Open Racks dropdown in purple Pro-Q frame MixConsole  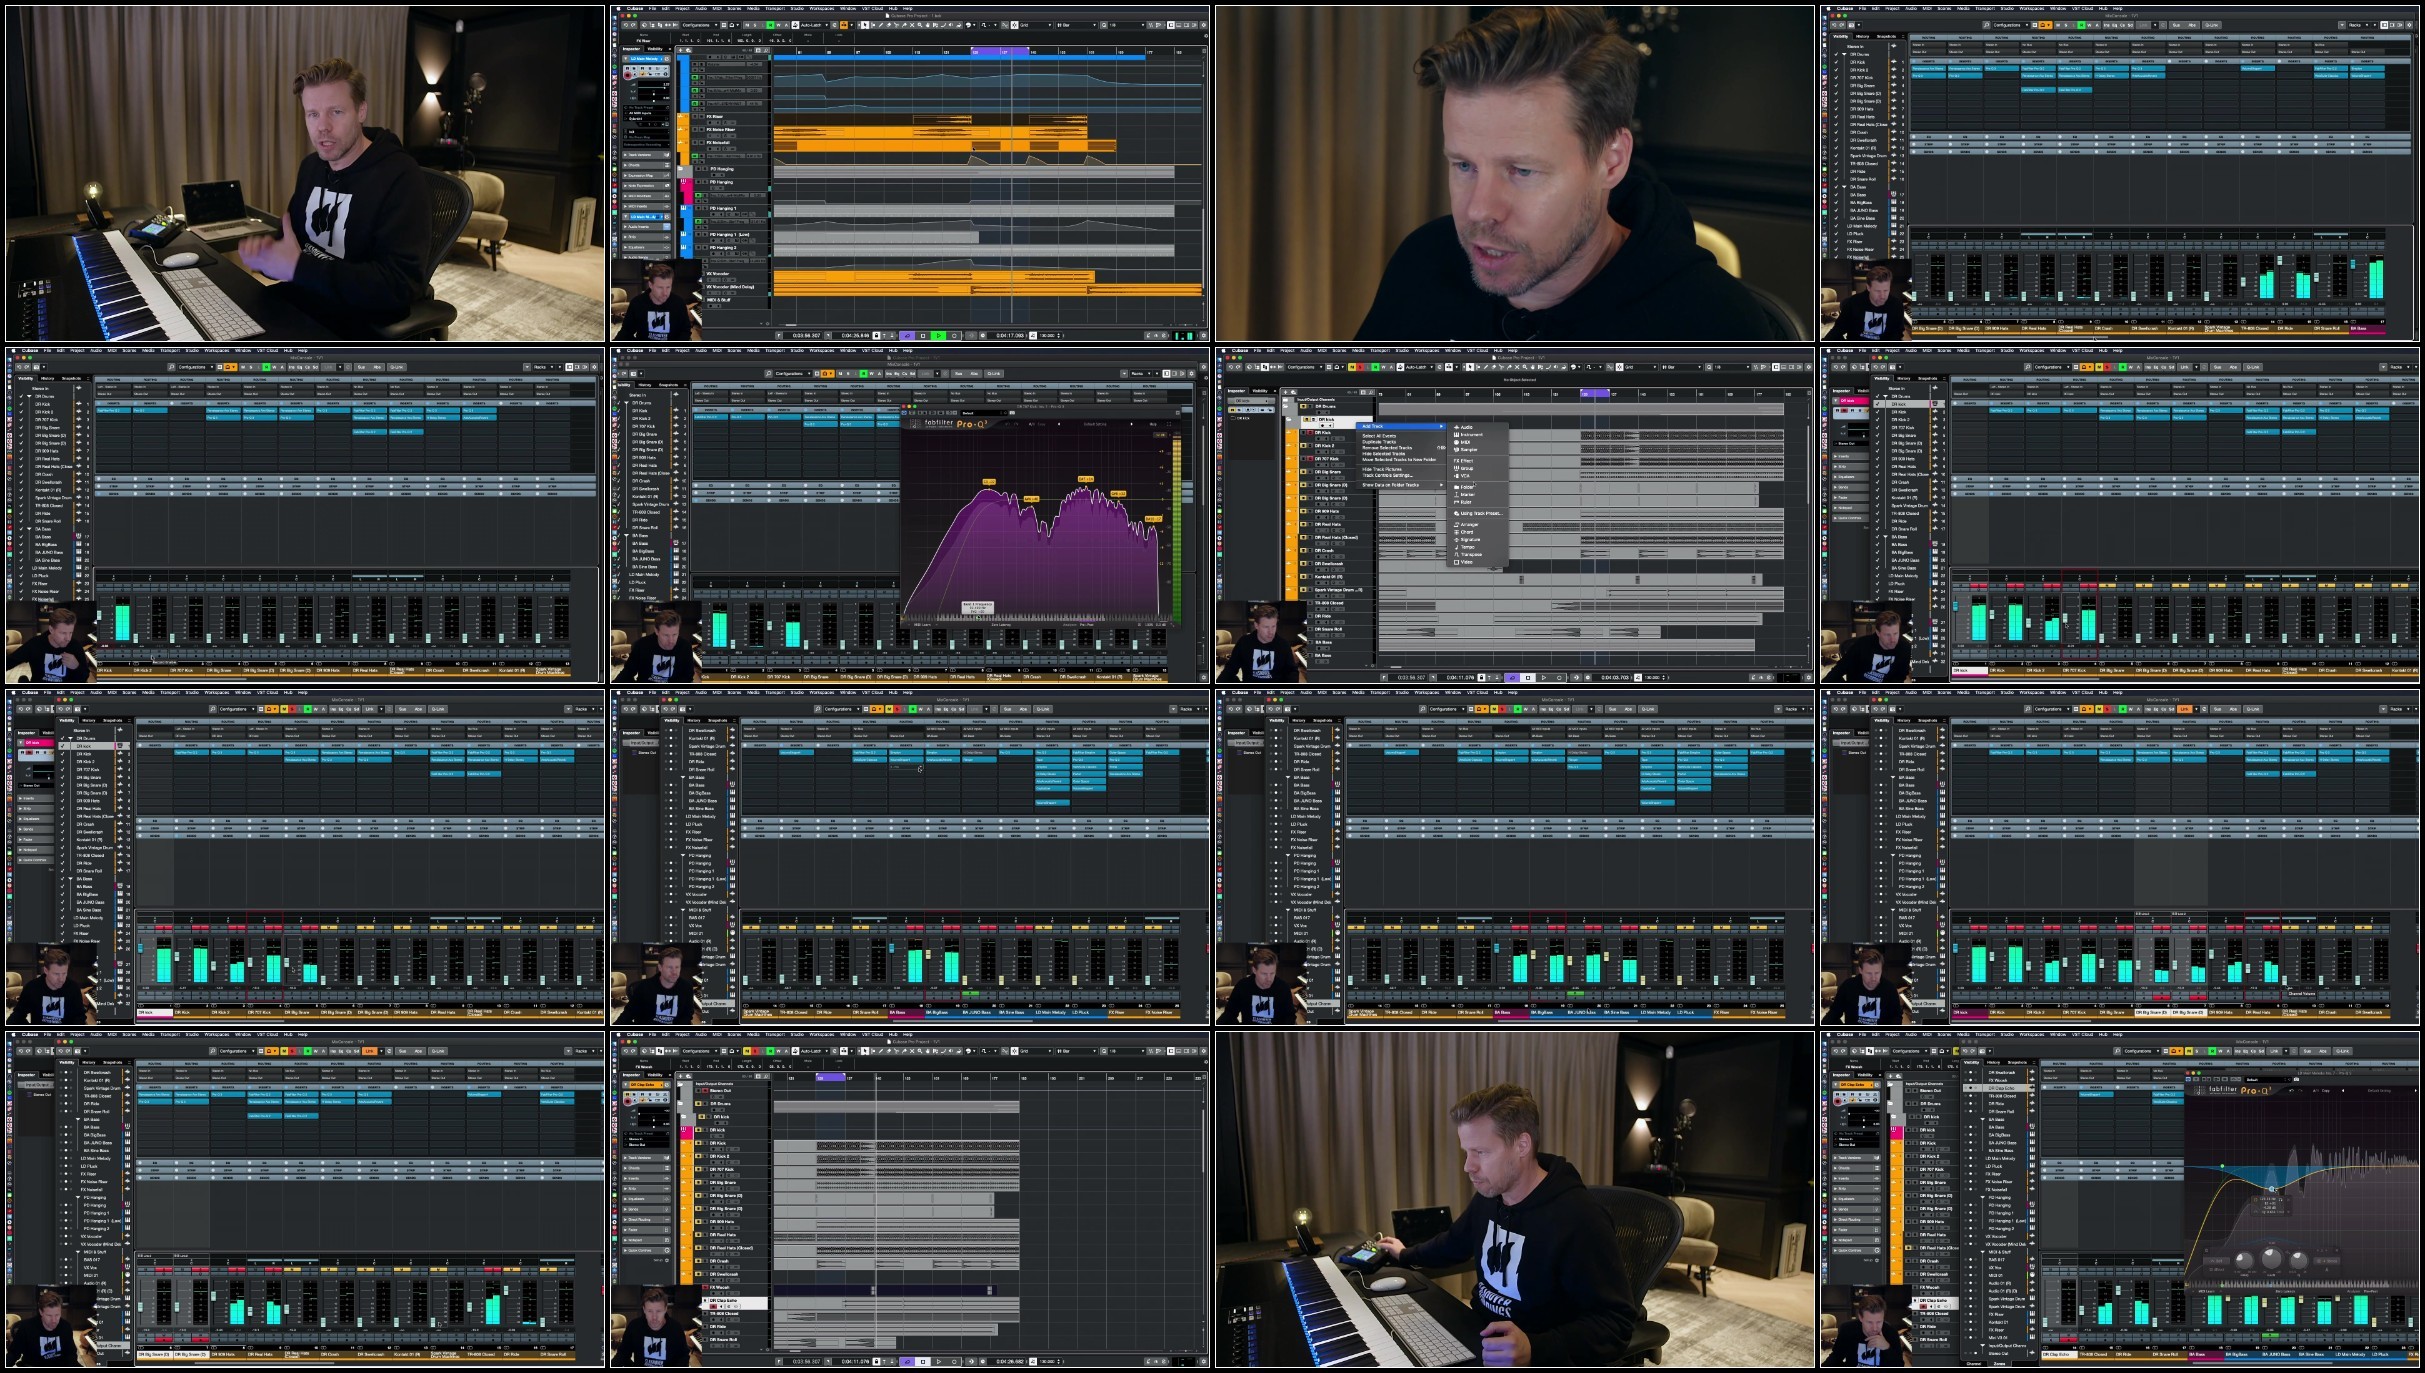click(1140, 374)
